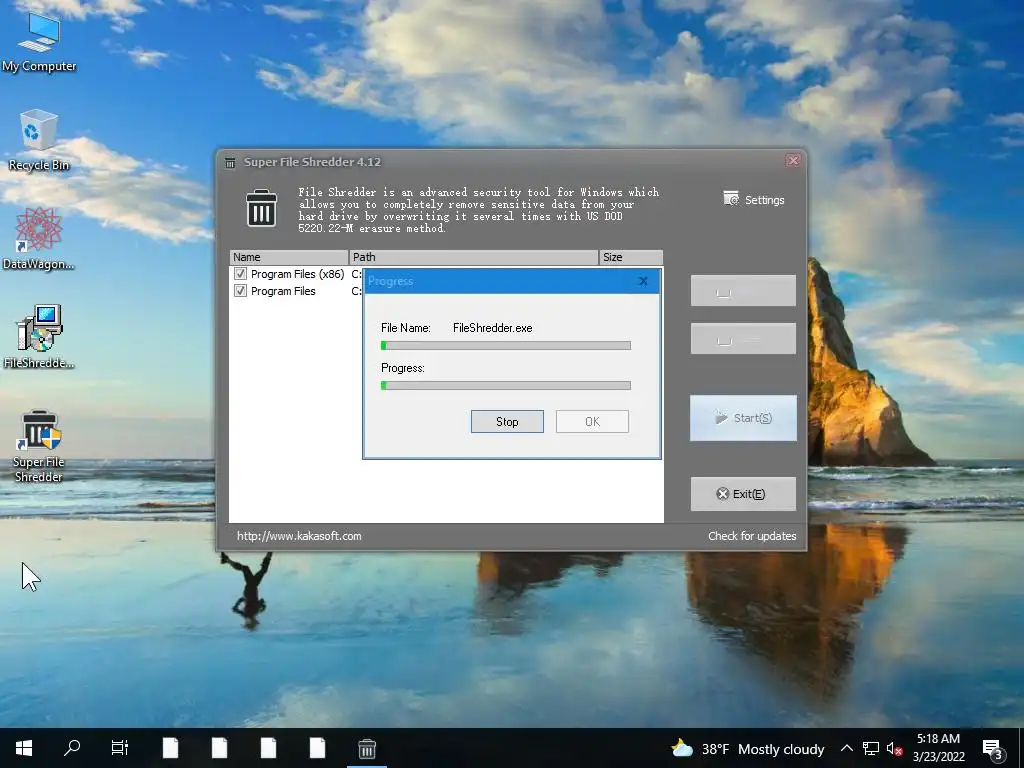Open My Computer desktop icon
1024x768 pixels.
click(x=39, y=42)
